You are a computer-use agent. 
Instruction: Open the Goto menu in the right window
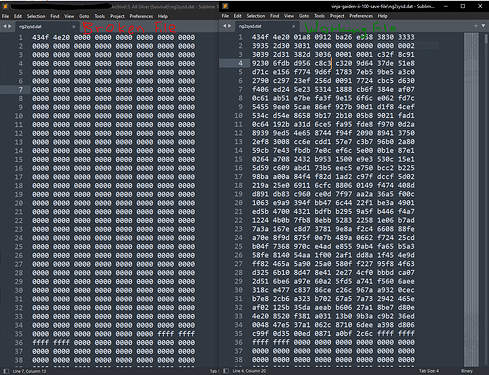[x=304, y=16]
